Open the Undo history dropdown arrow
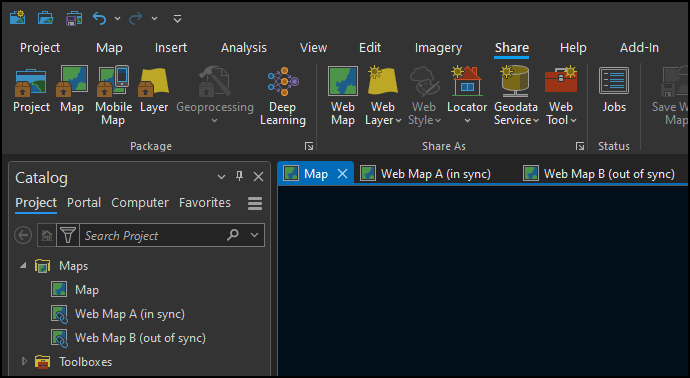Image resolution: width=690 pixels, height=378 pixels. (117, 18)
